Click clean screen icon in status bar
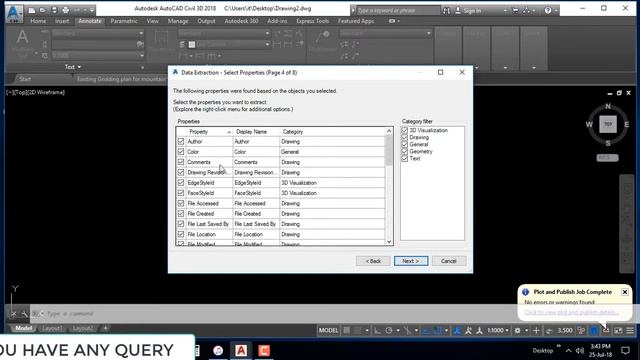 619,330
